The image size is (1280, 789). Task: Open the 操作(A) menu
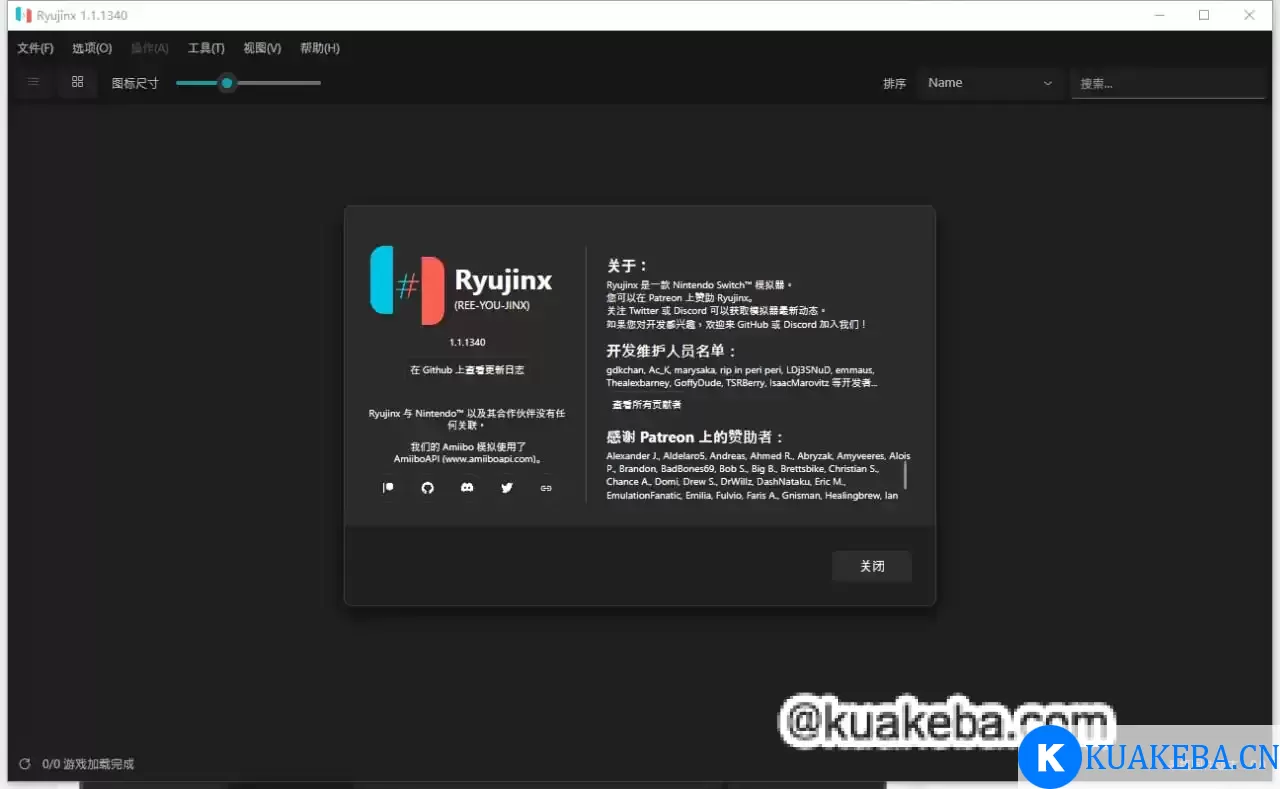[150, 48]
